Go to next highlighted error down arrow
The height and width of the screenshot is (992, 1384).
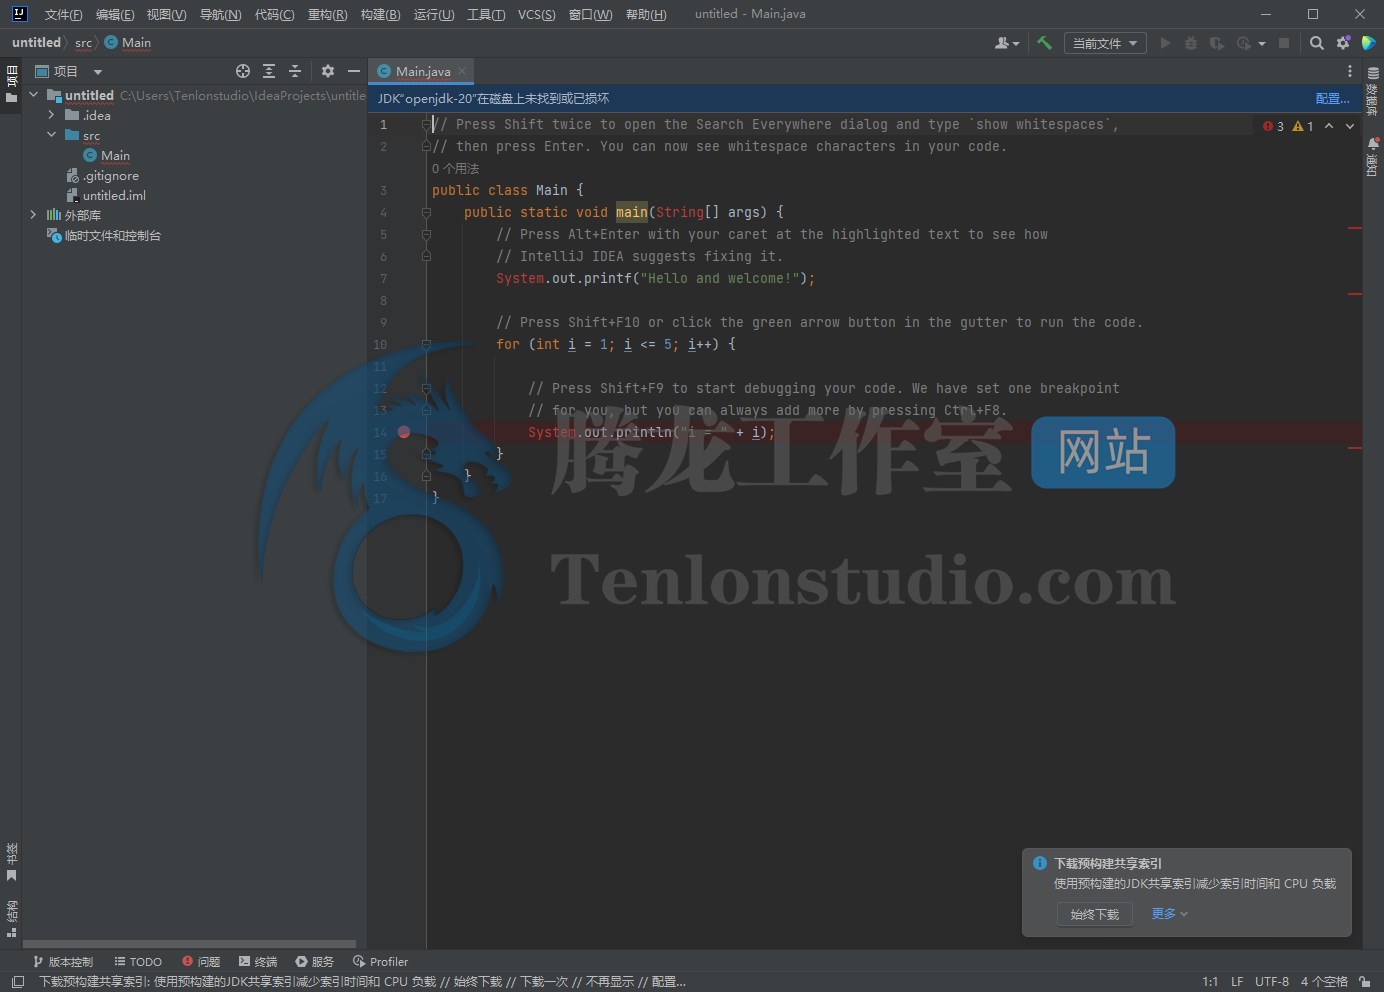(x=1350, y=126)
